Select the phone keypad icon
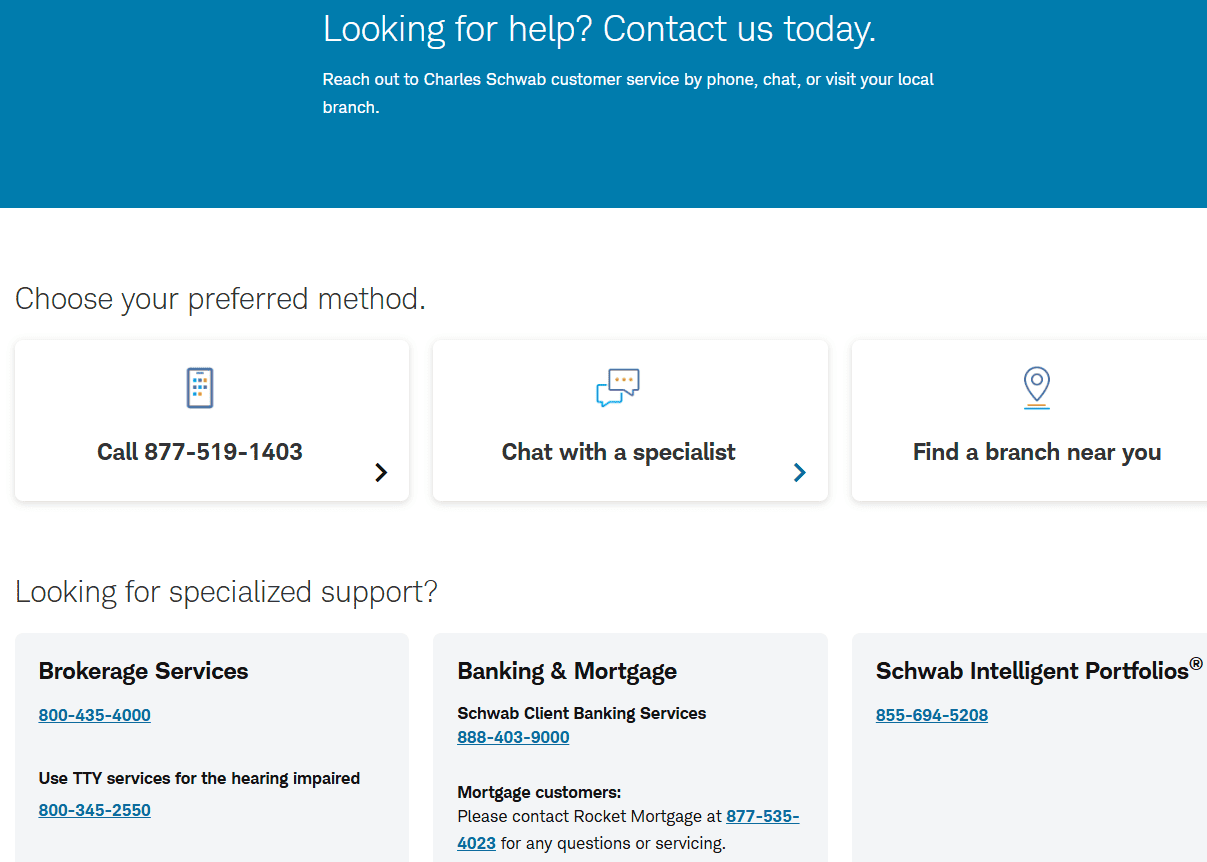 (199, 387)
